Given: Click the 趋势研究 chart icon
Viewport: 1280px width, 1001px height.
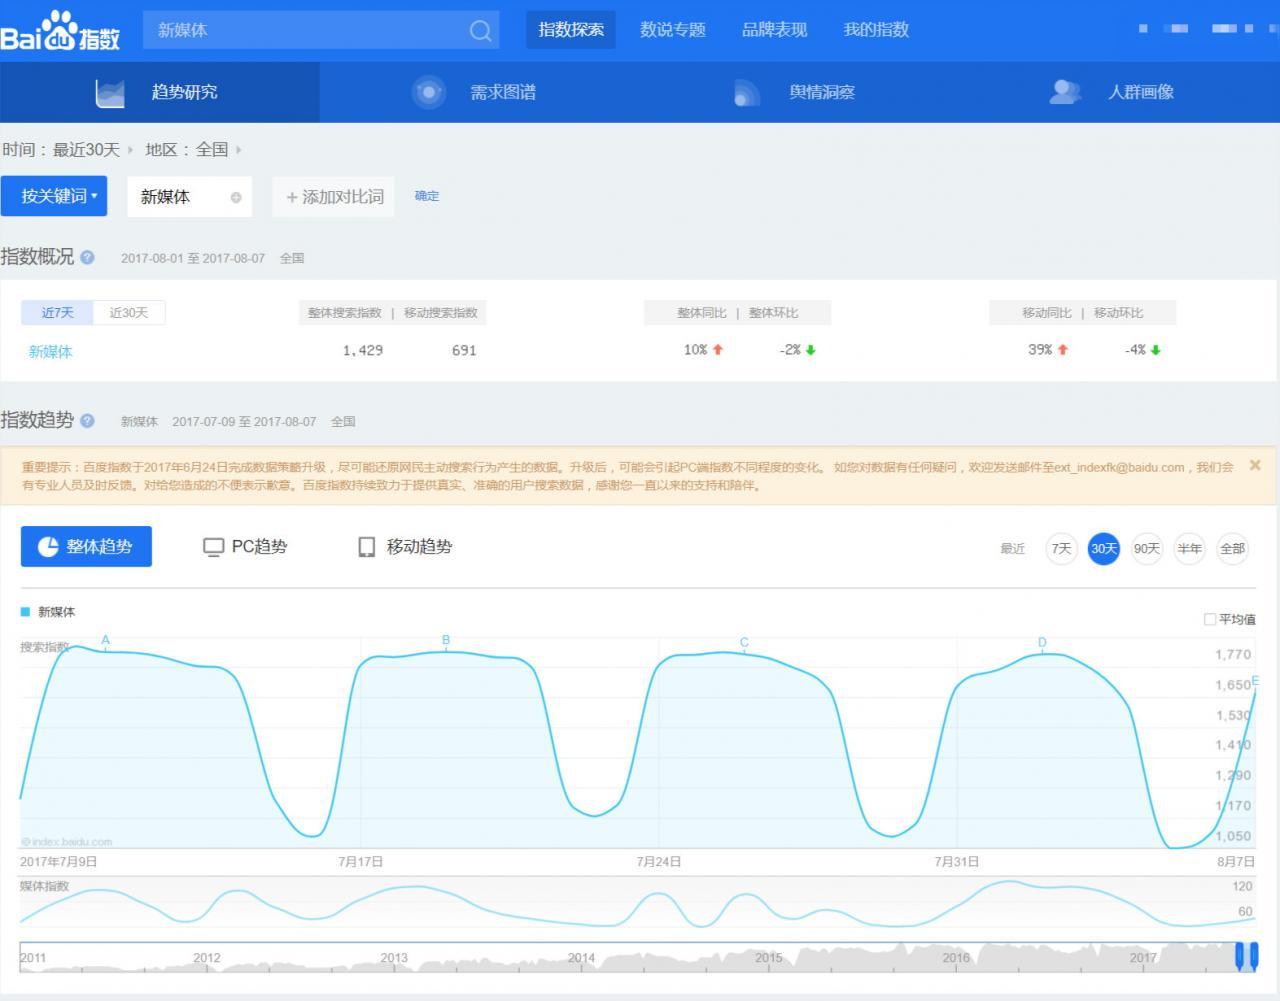Looking at the screenshot, I should point(110,92).
